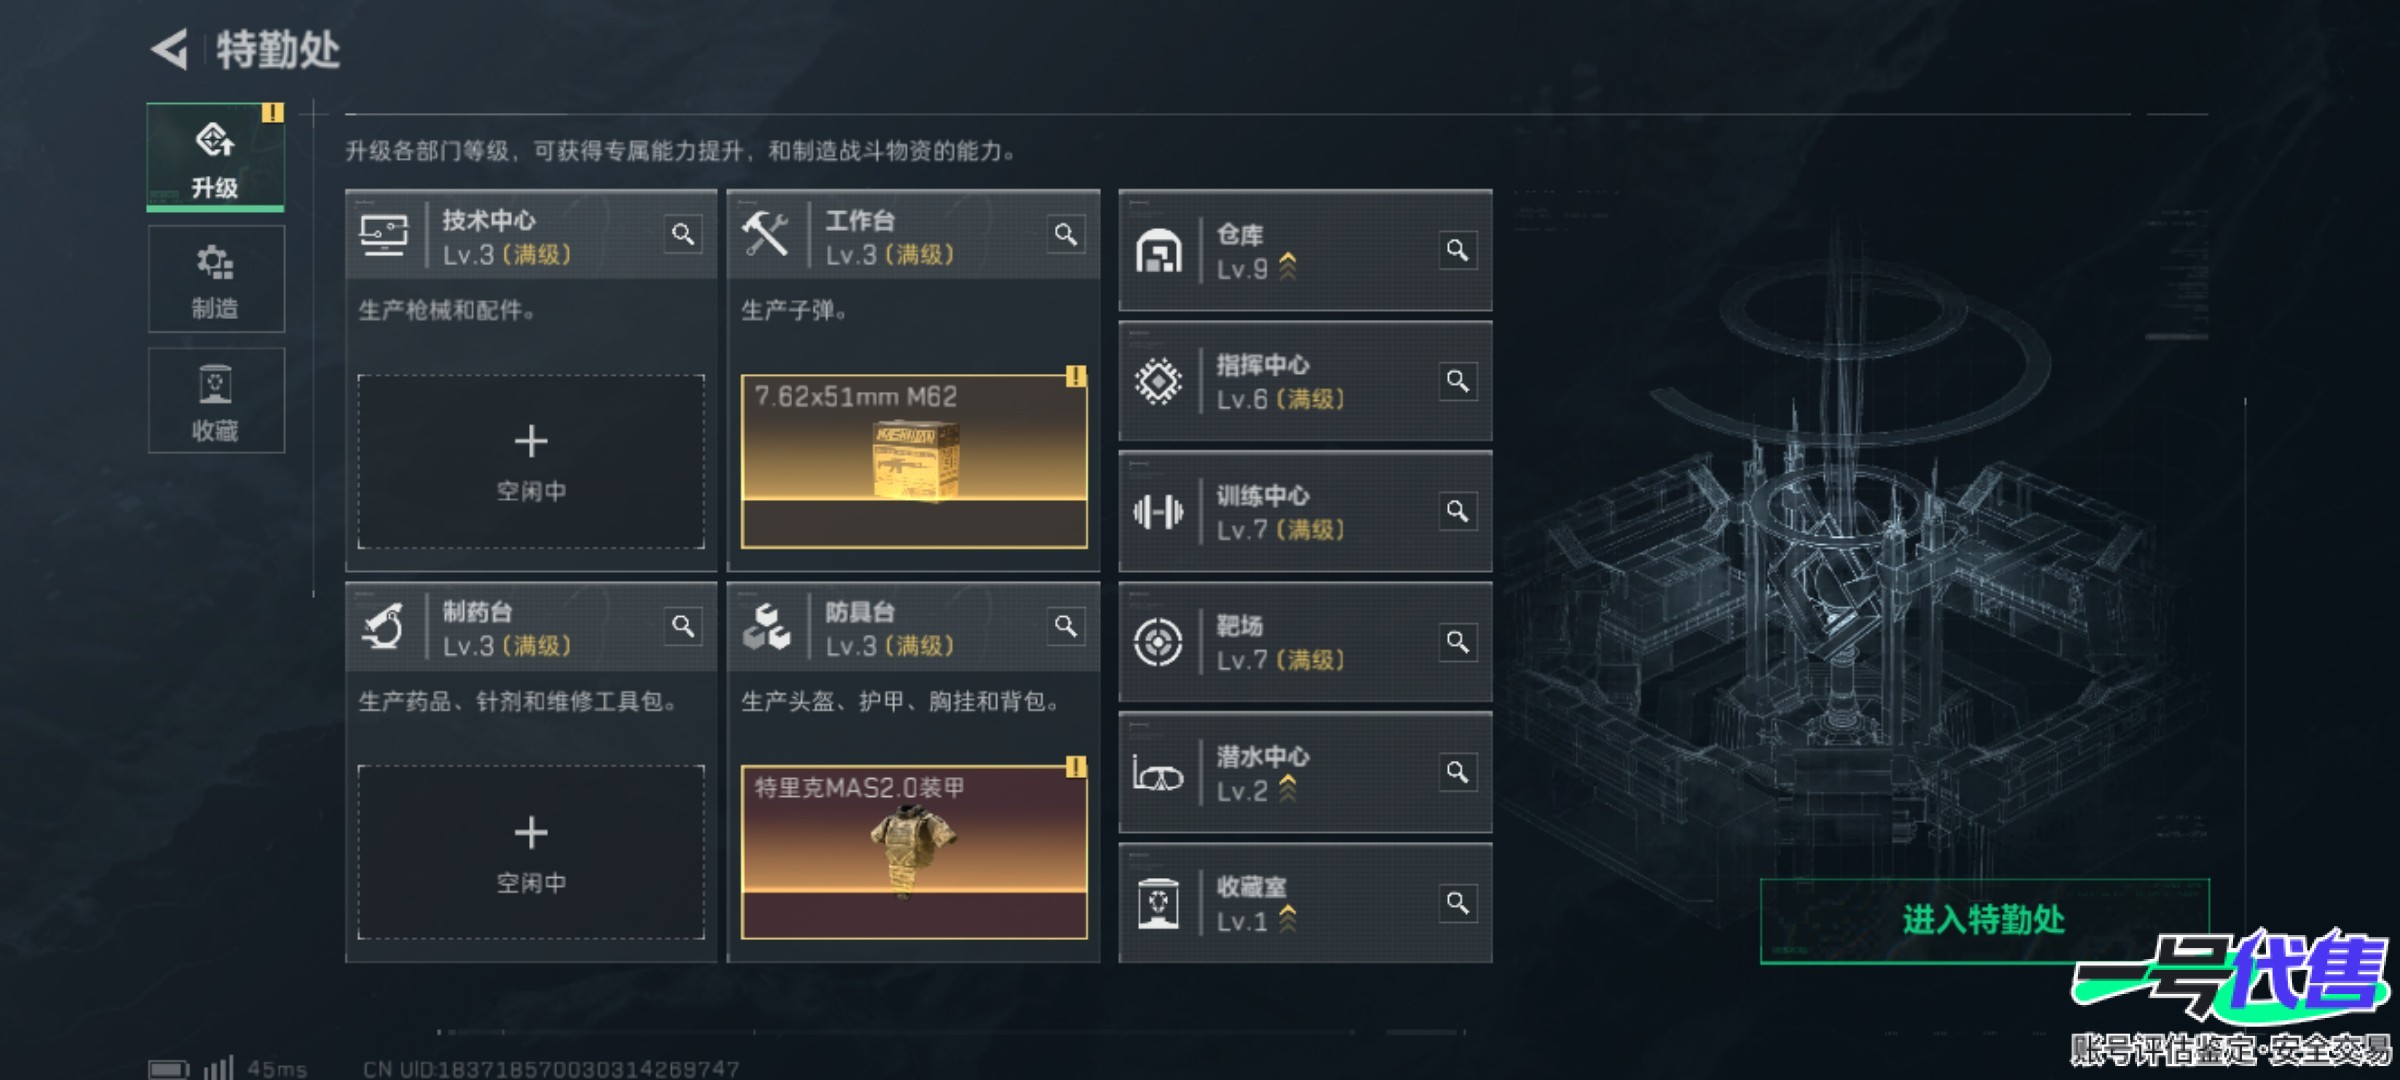View 仓库 details via magnifier icon
This screenshot has width=2400, height=1080.
[x=1458, y=250]
